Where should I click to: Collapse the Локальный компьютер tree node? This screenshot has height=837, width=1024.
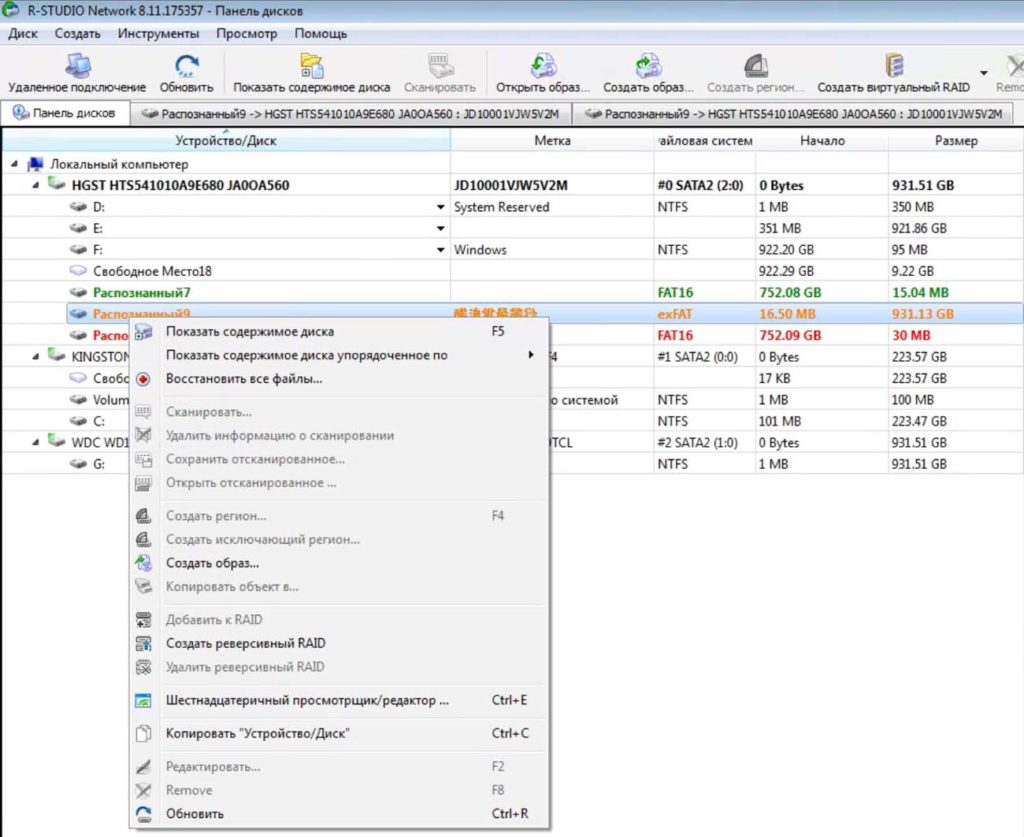[14, 164]
